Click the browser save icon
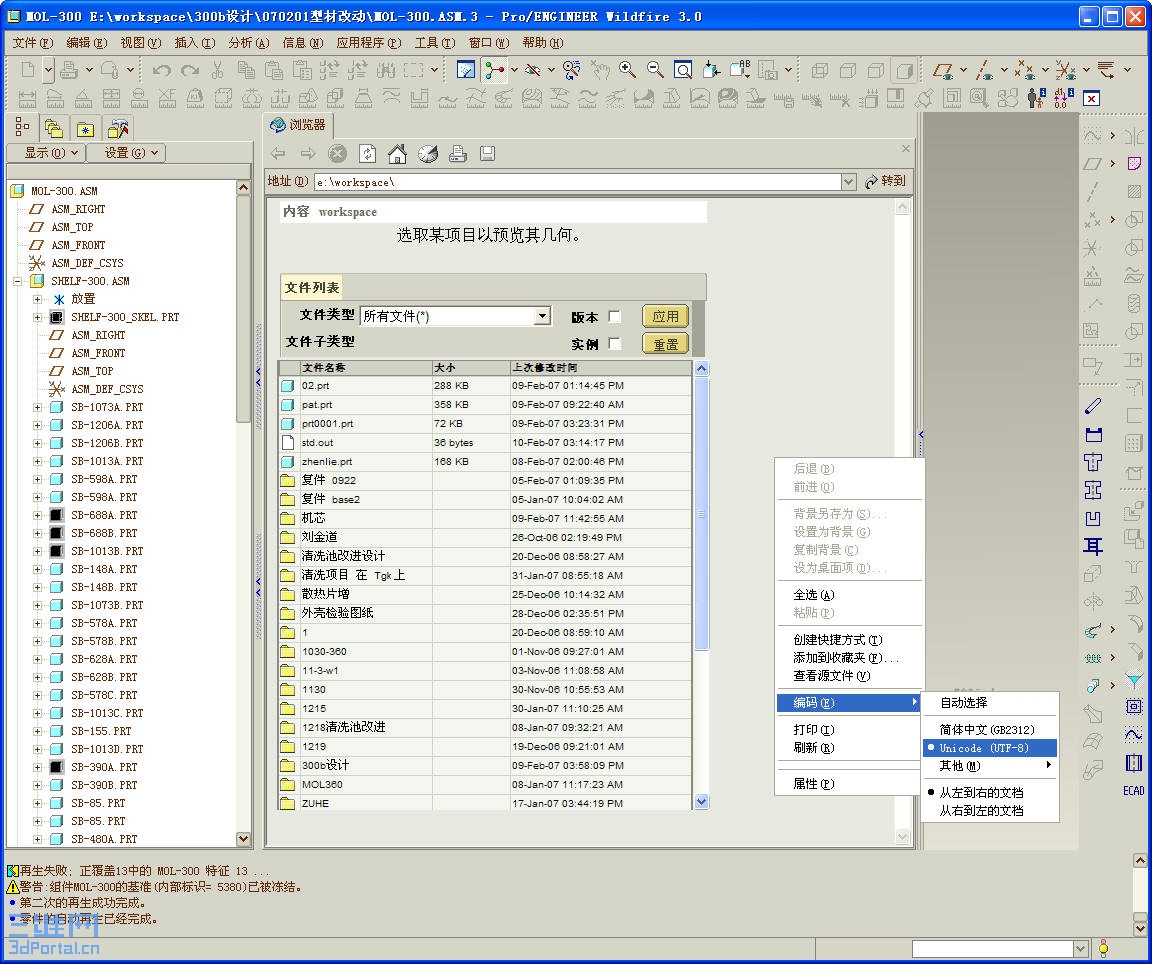The width and height of the screenshot is (1152, 964). 487,154
